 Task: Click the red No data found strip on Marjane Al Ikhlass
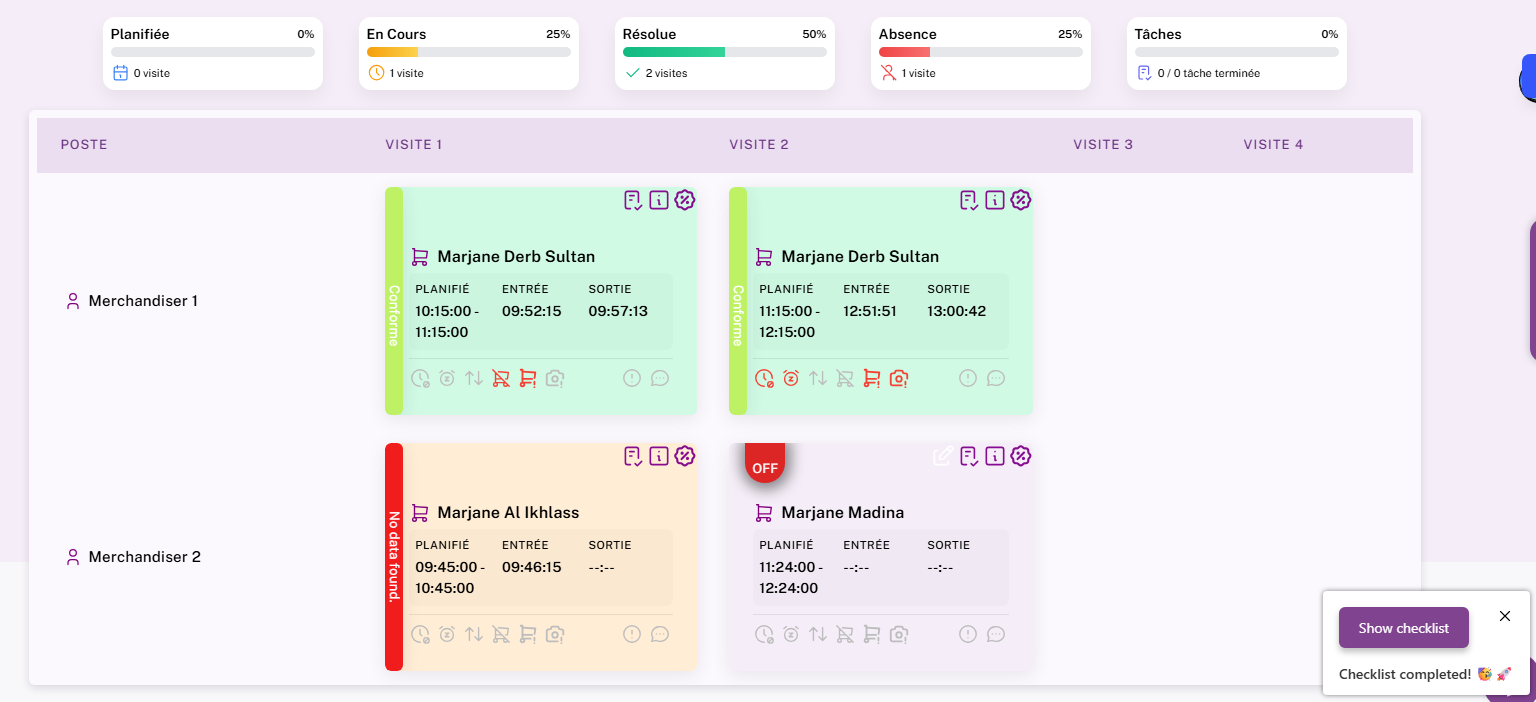coord(393,556)
